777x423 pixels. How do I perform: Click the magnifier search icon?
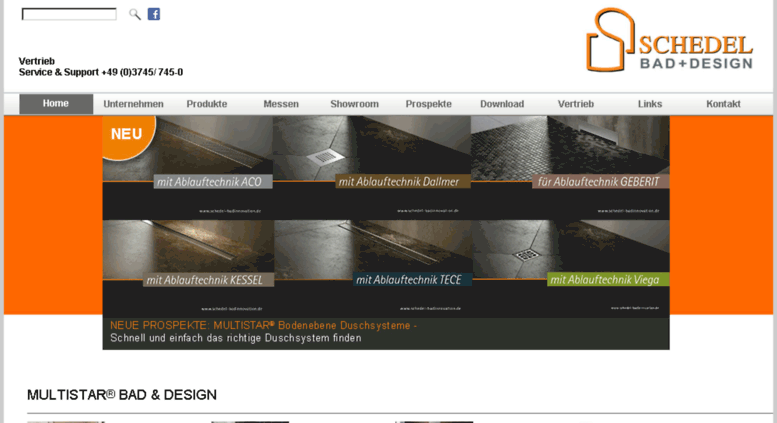(134, 14)
